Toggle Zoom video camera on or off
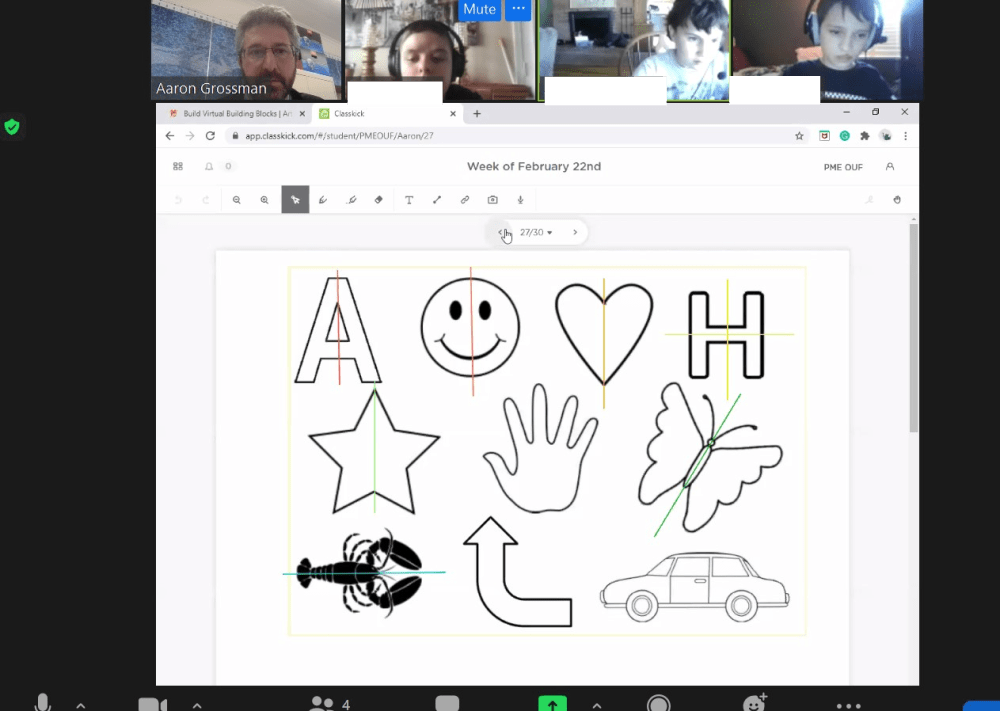The height and width of the screenshot is (711, 1000). [152, 703]
